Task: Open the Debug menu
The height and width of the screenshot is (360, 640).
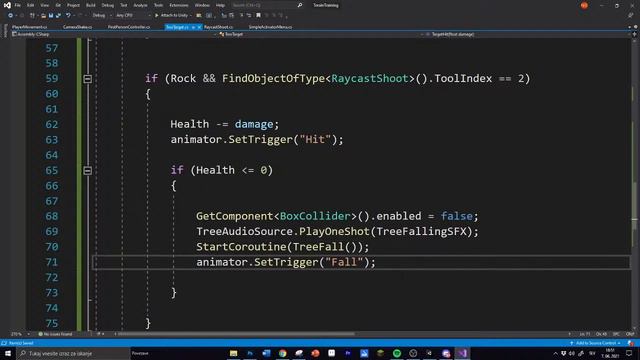Action: click(x=108, y=5)
